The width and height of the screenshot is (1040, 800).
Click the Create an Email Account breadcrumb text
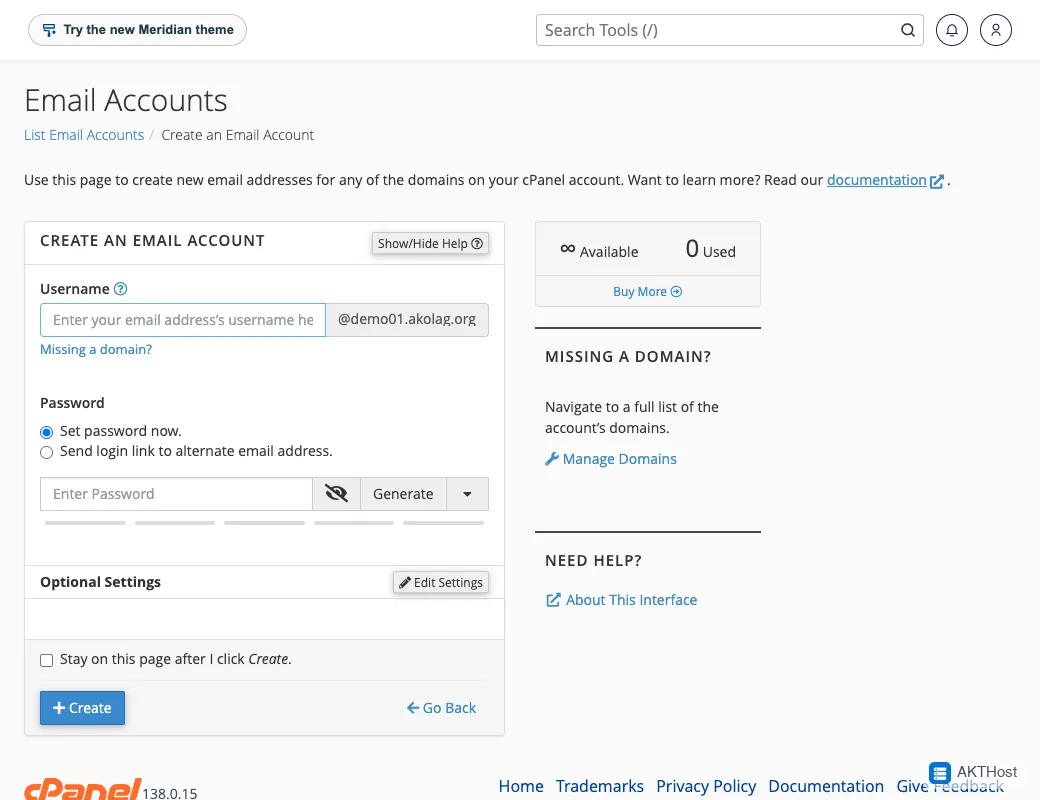pos(237,135)
